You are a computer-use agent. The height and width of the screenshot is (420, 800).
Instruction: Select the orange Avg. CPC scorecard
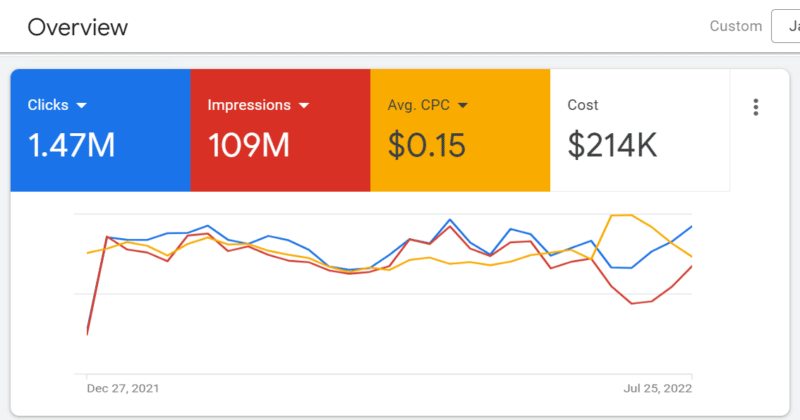click(x=460, y=130)
